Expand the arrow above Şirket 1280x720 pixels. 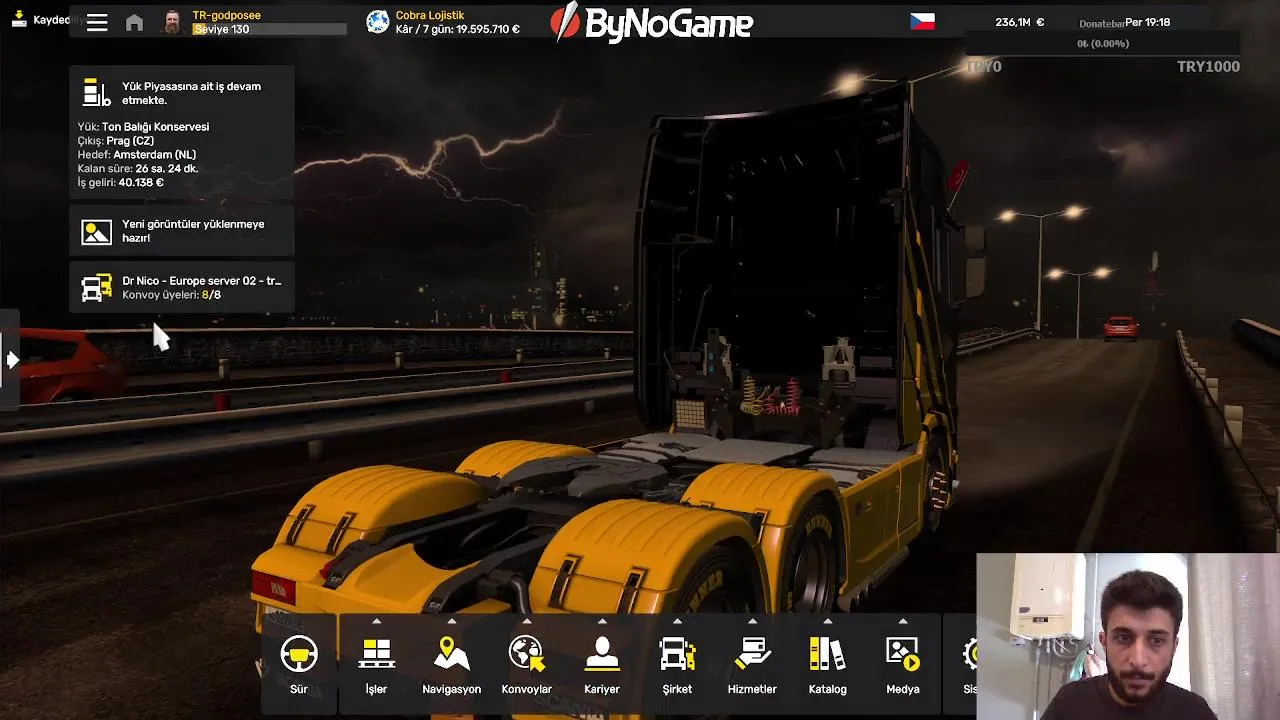point(677,621)
